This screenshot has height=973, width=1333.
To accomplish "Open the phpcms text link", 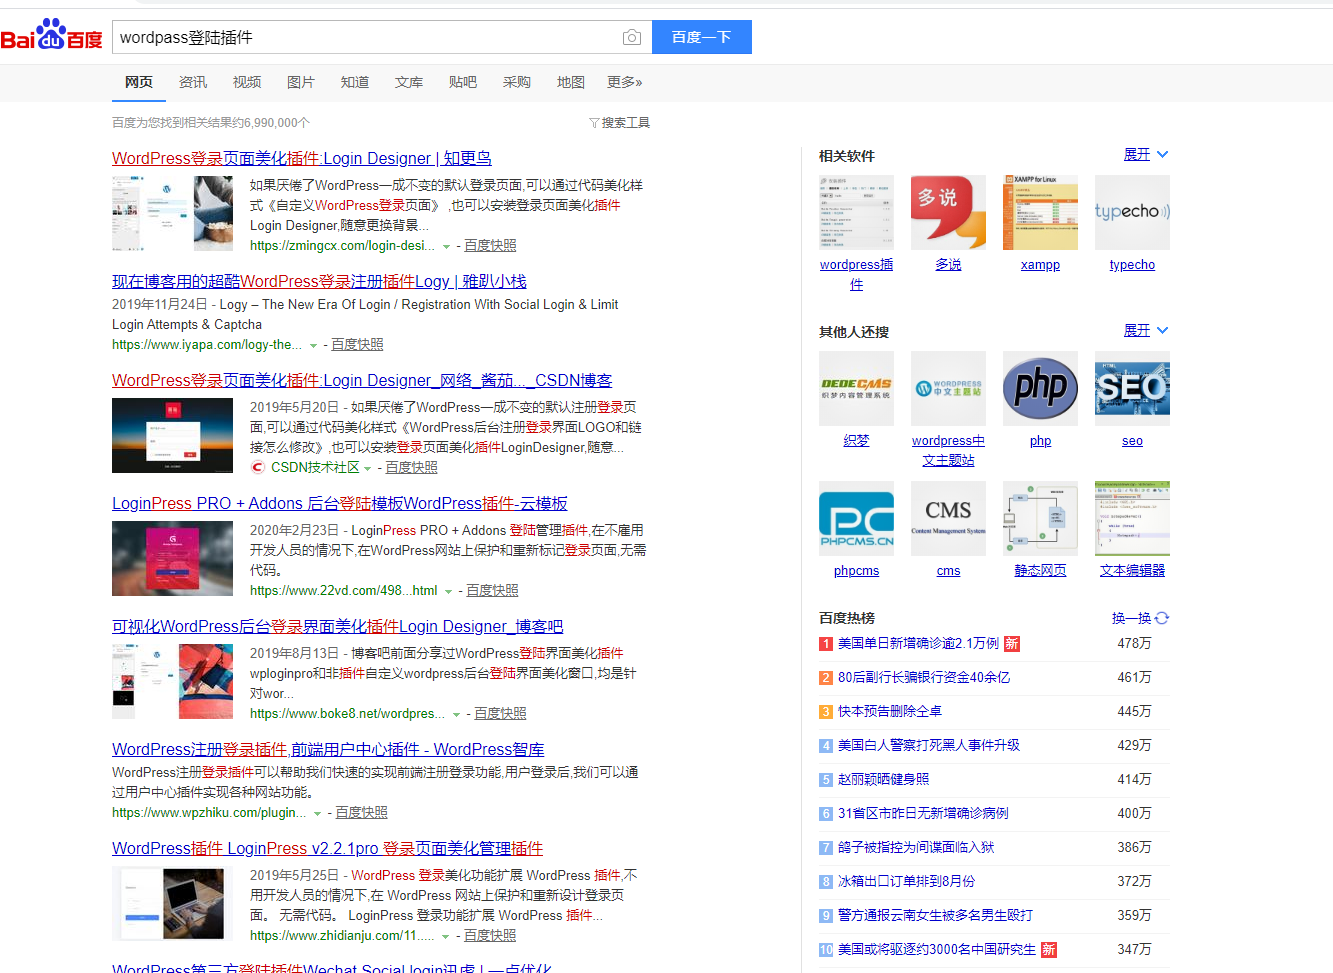I will [856, 571].
